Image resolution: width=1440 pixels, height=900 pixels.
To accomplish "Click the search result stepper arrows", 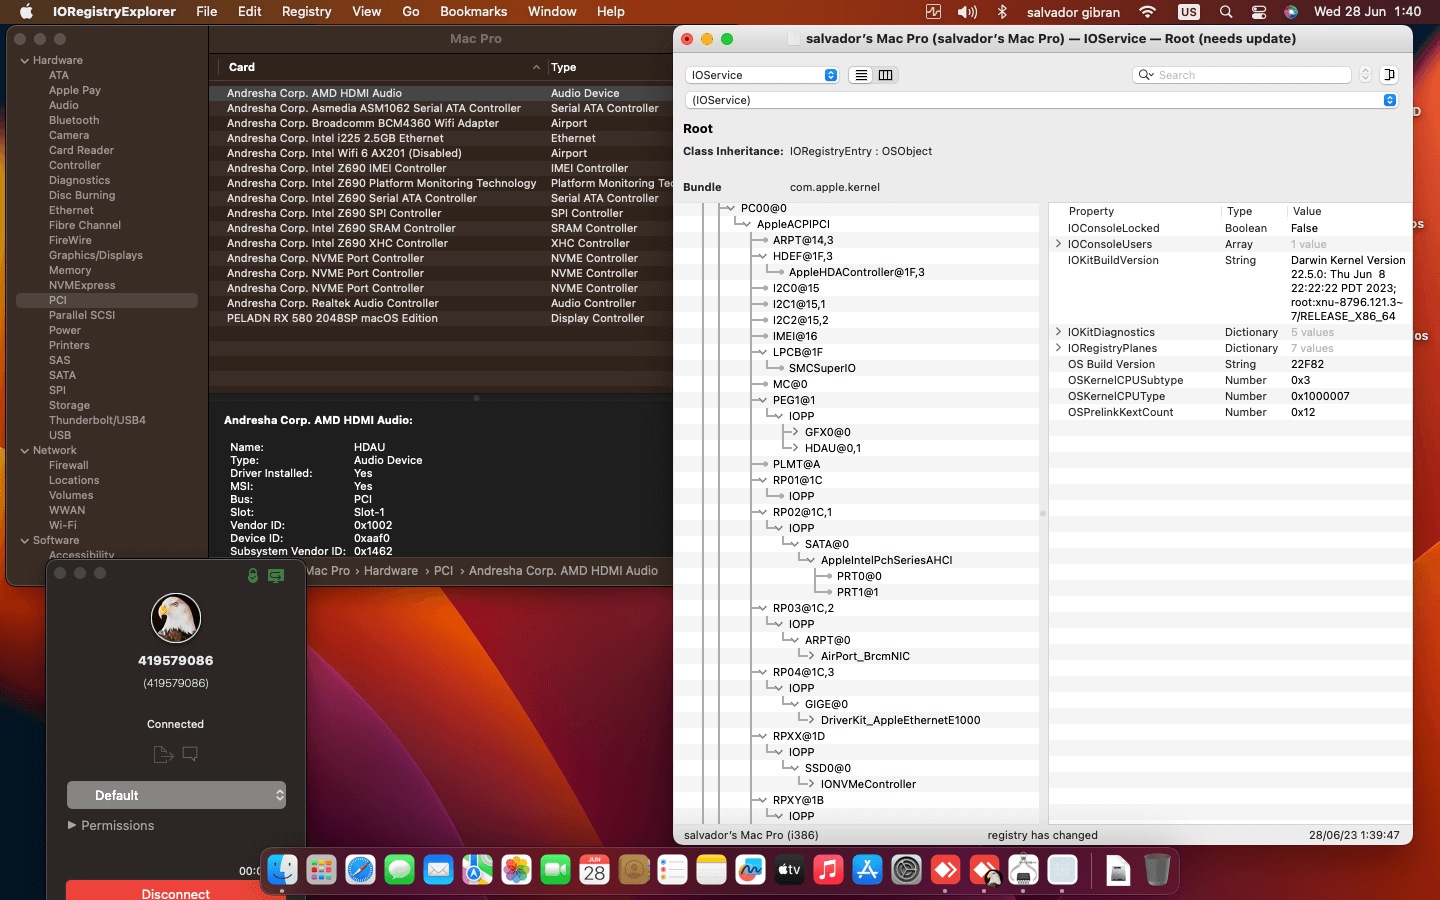I will [x=1365, y=75].
